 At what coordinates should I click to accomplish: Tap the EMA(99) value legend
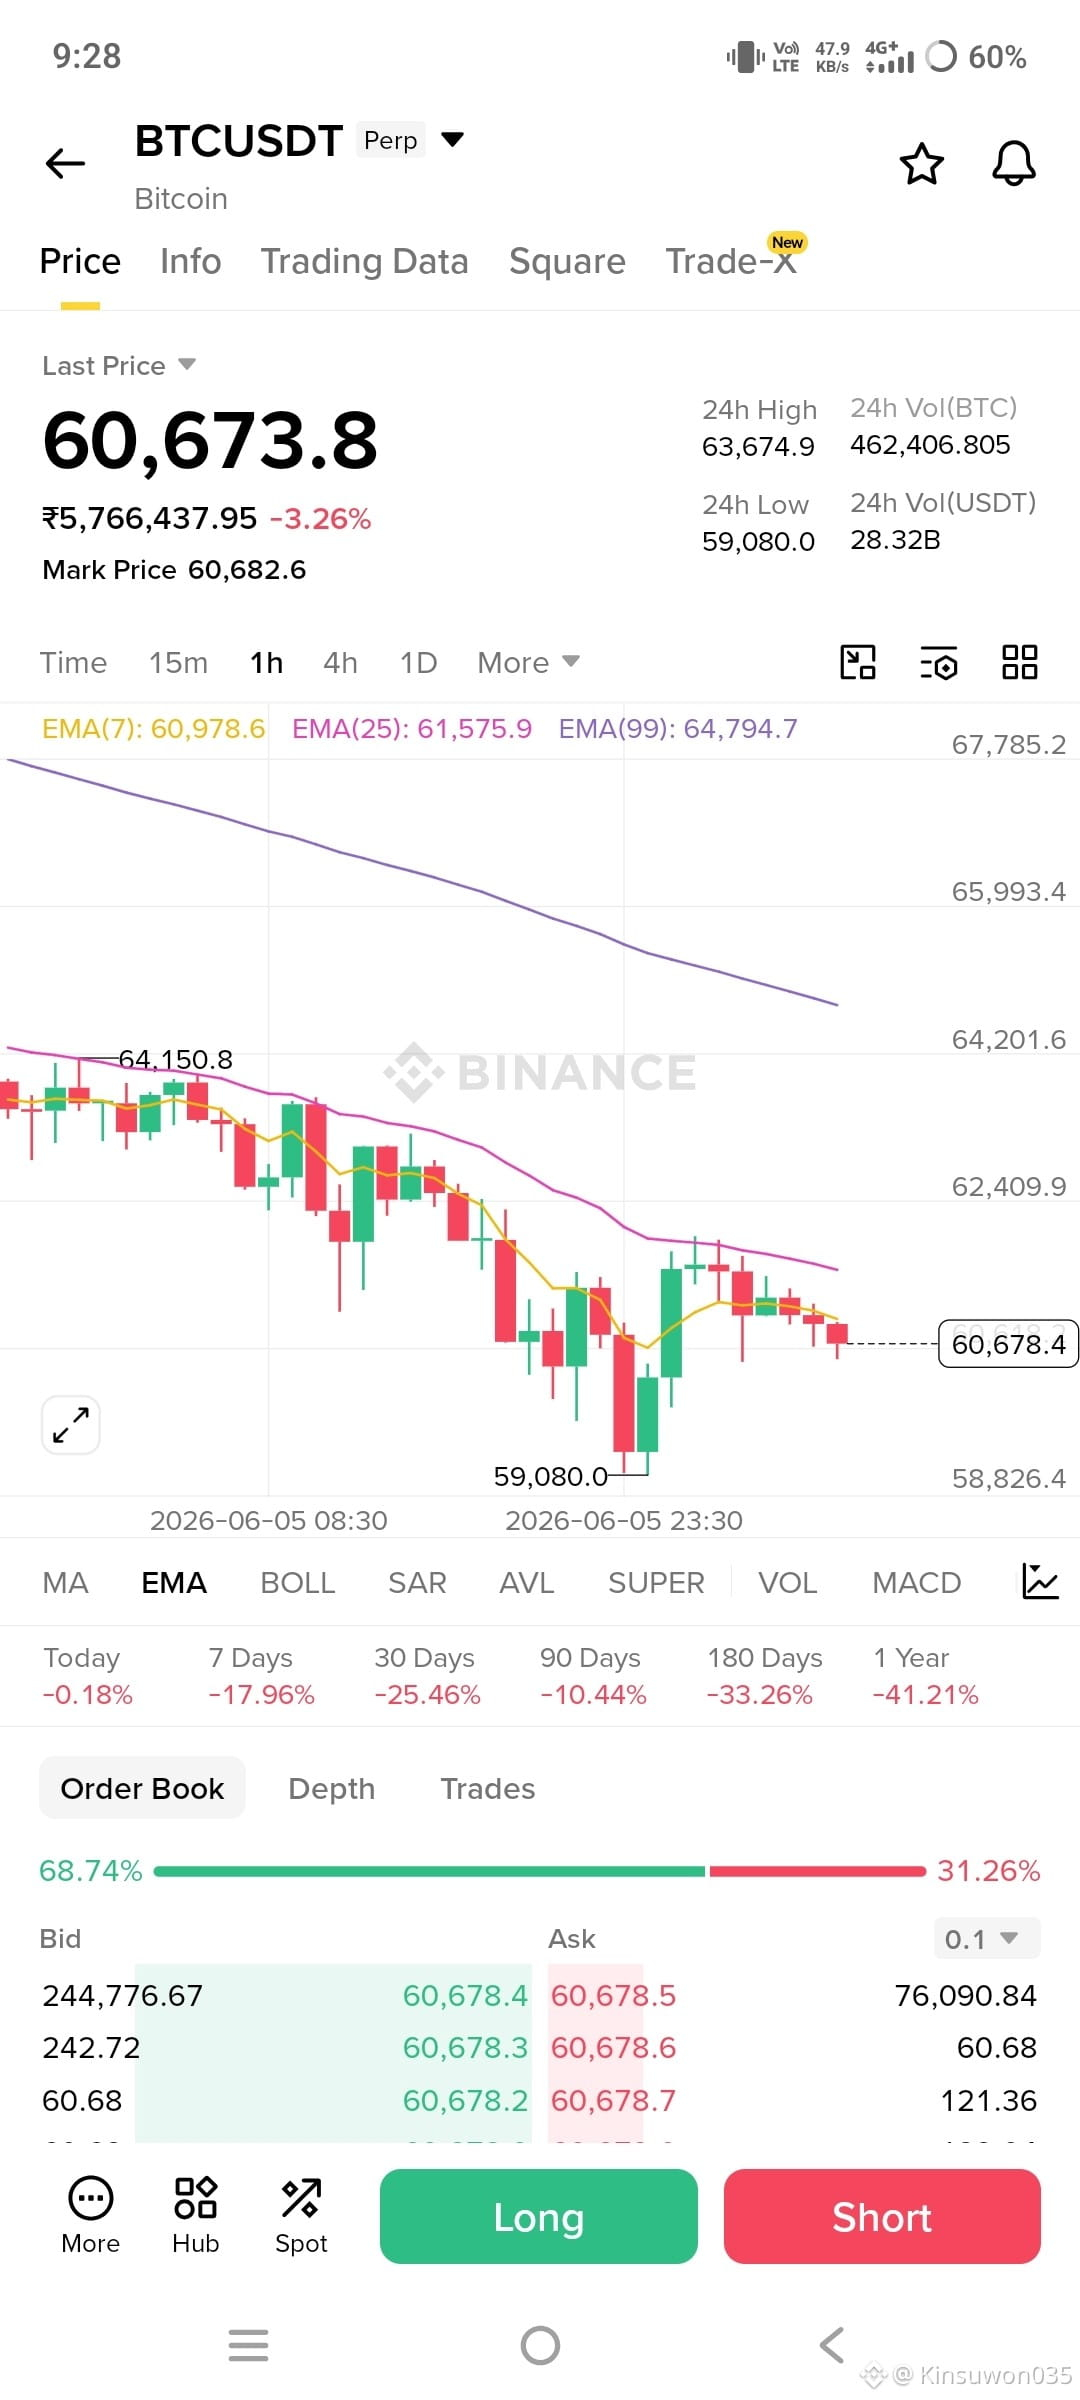pyautogui.click(x=678, y=728)
